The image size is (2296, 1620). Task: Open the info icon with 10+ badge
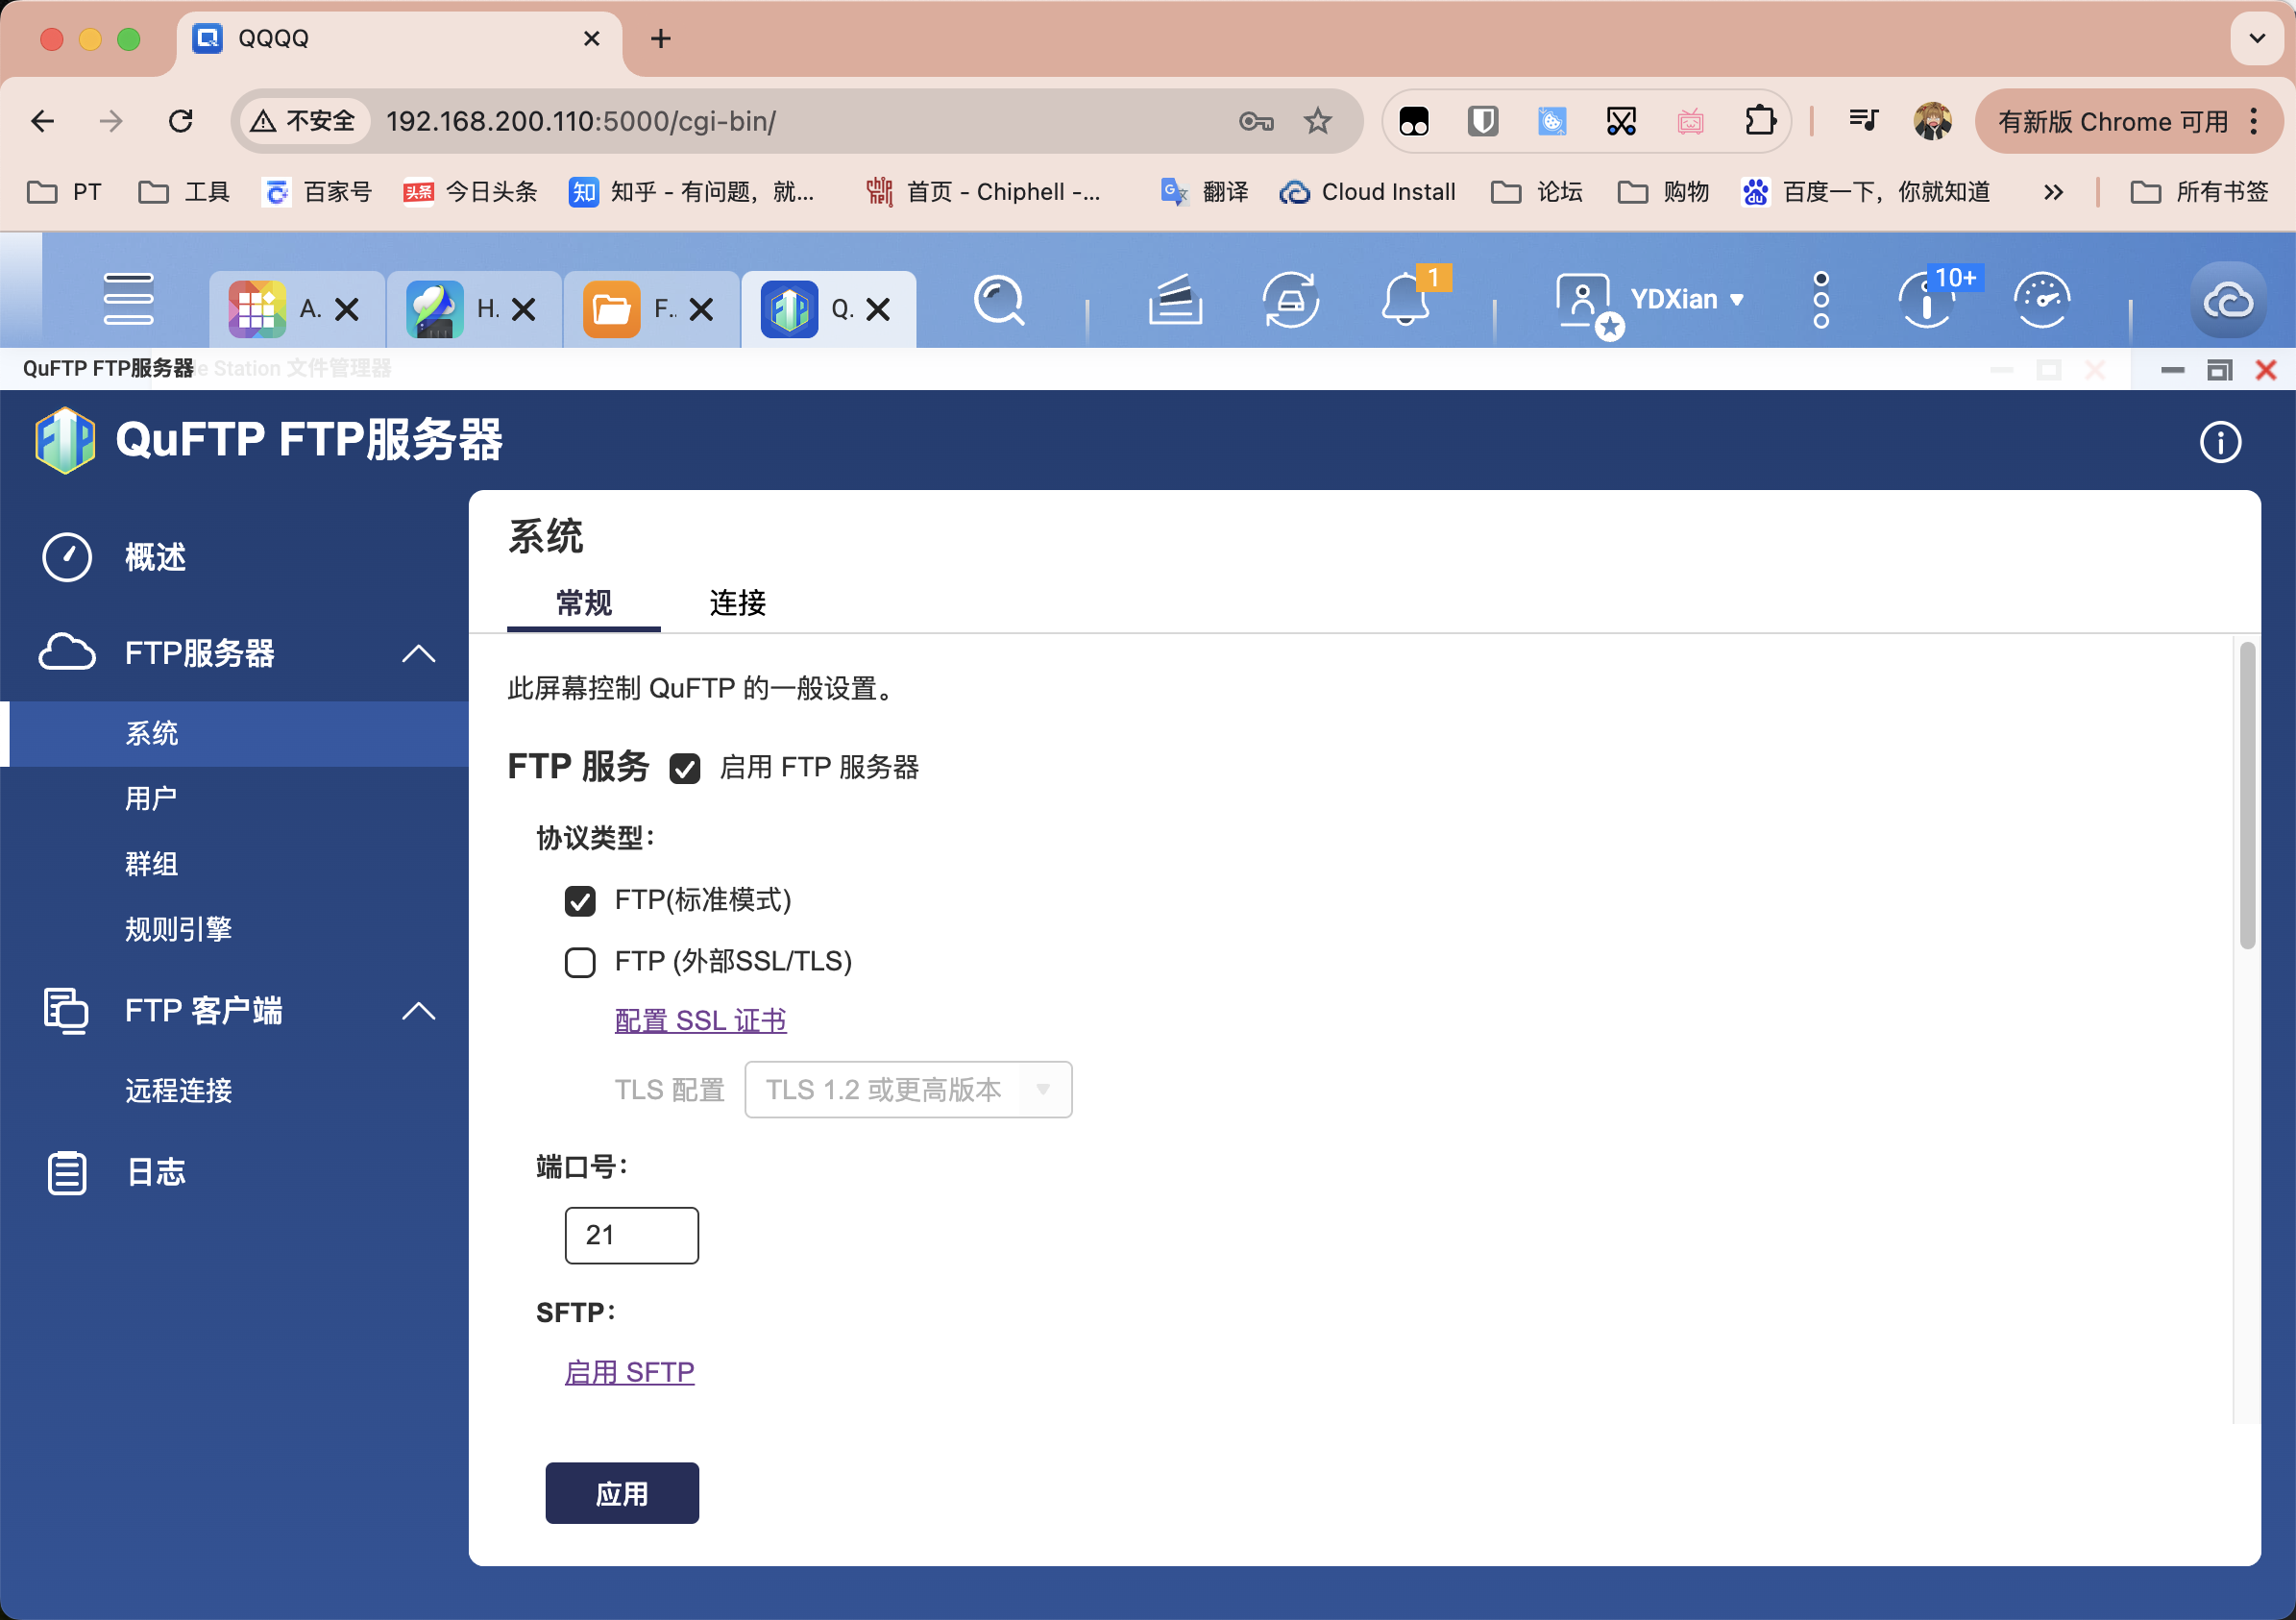coord(1927,300)
